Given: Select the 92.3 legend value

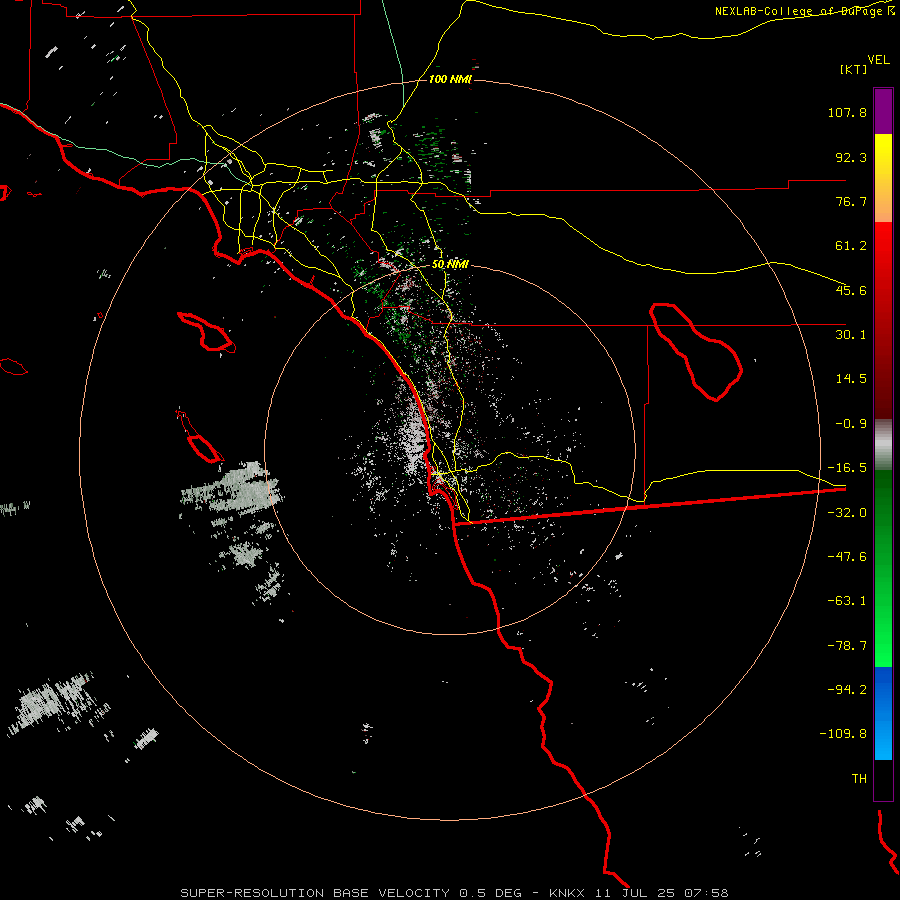Looking at the screenshot, I should click(851, 157).
